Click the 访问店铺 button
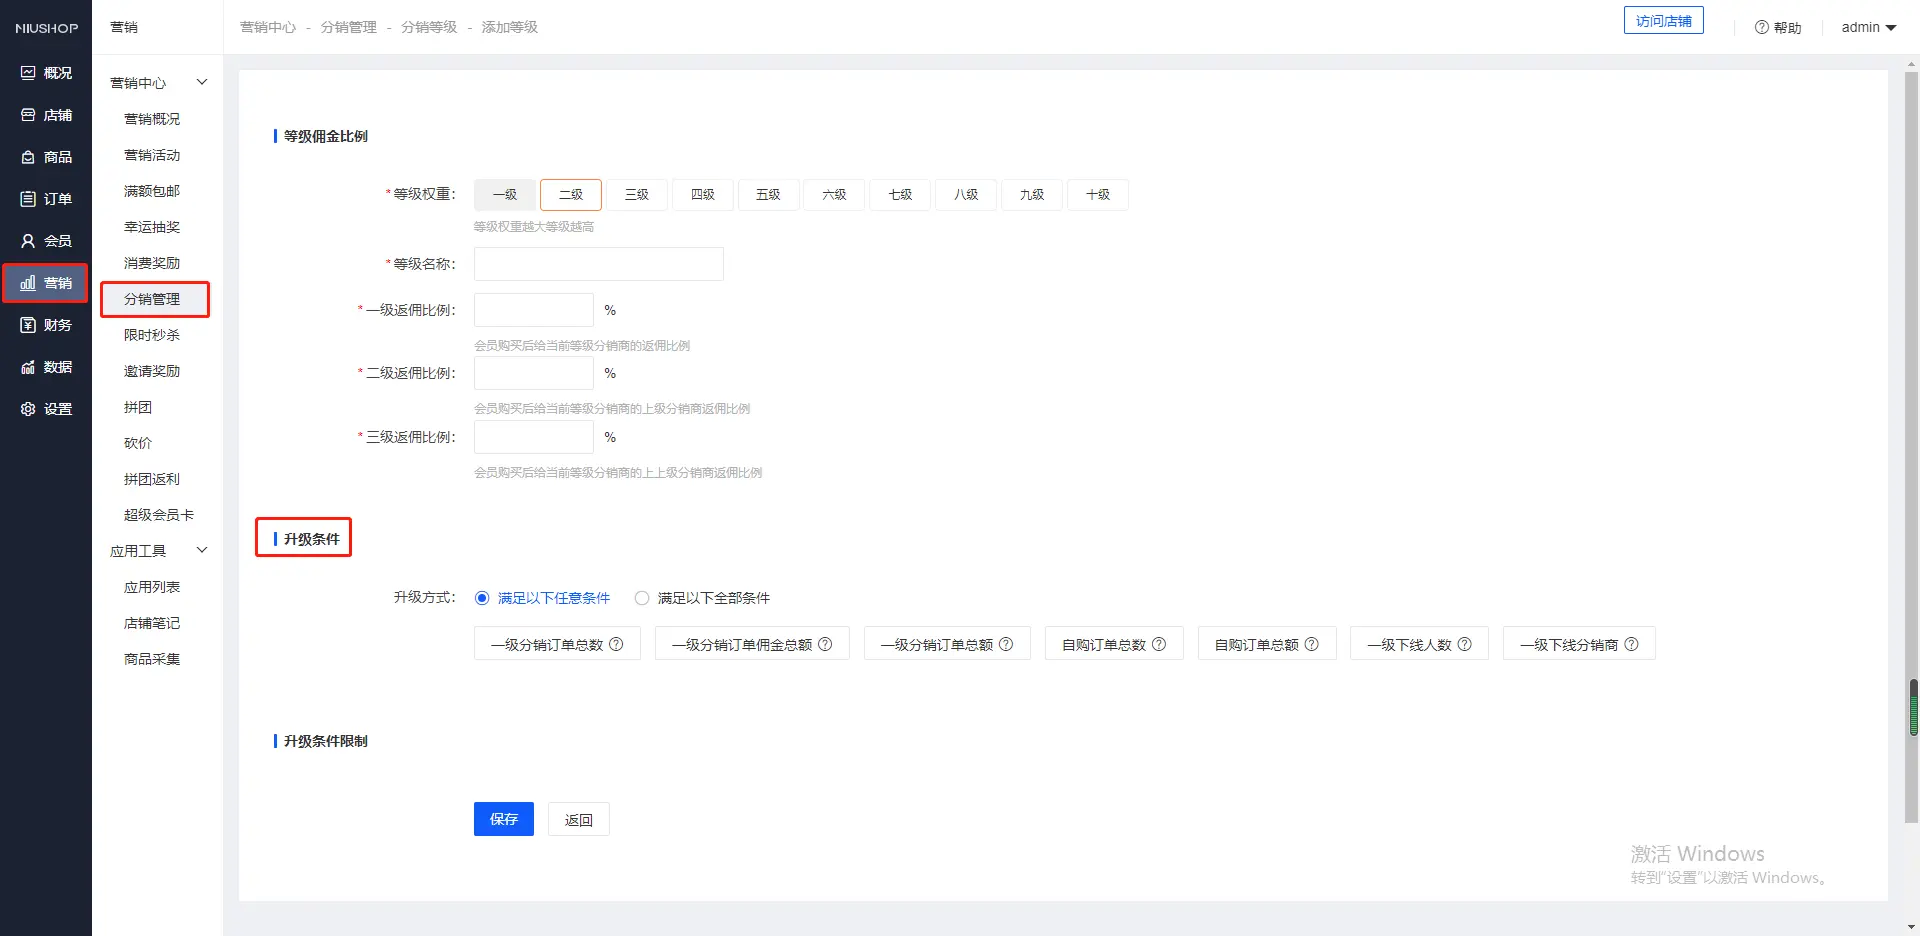The height and width of the screenshot is (936, 1920). [x=1663, y=21]
